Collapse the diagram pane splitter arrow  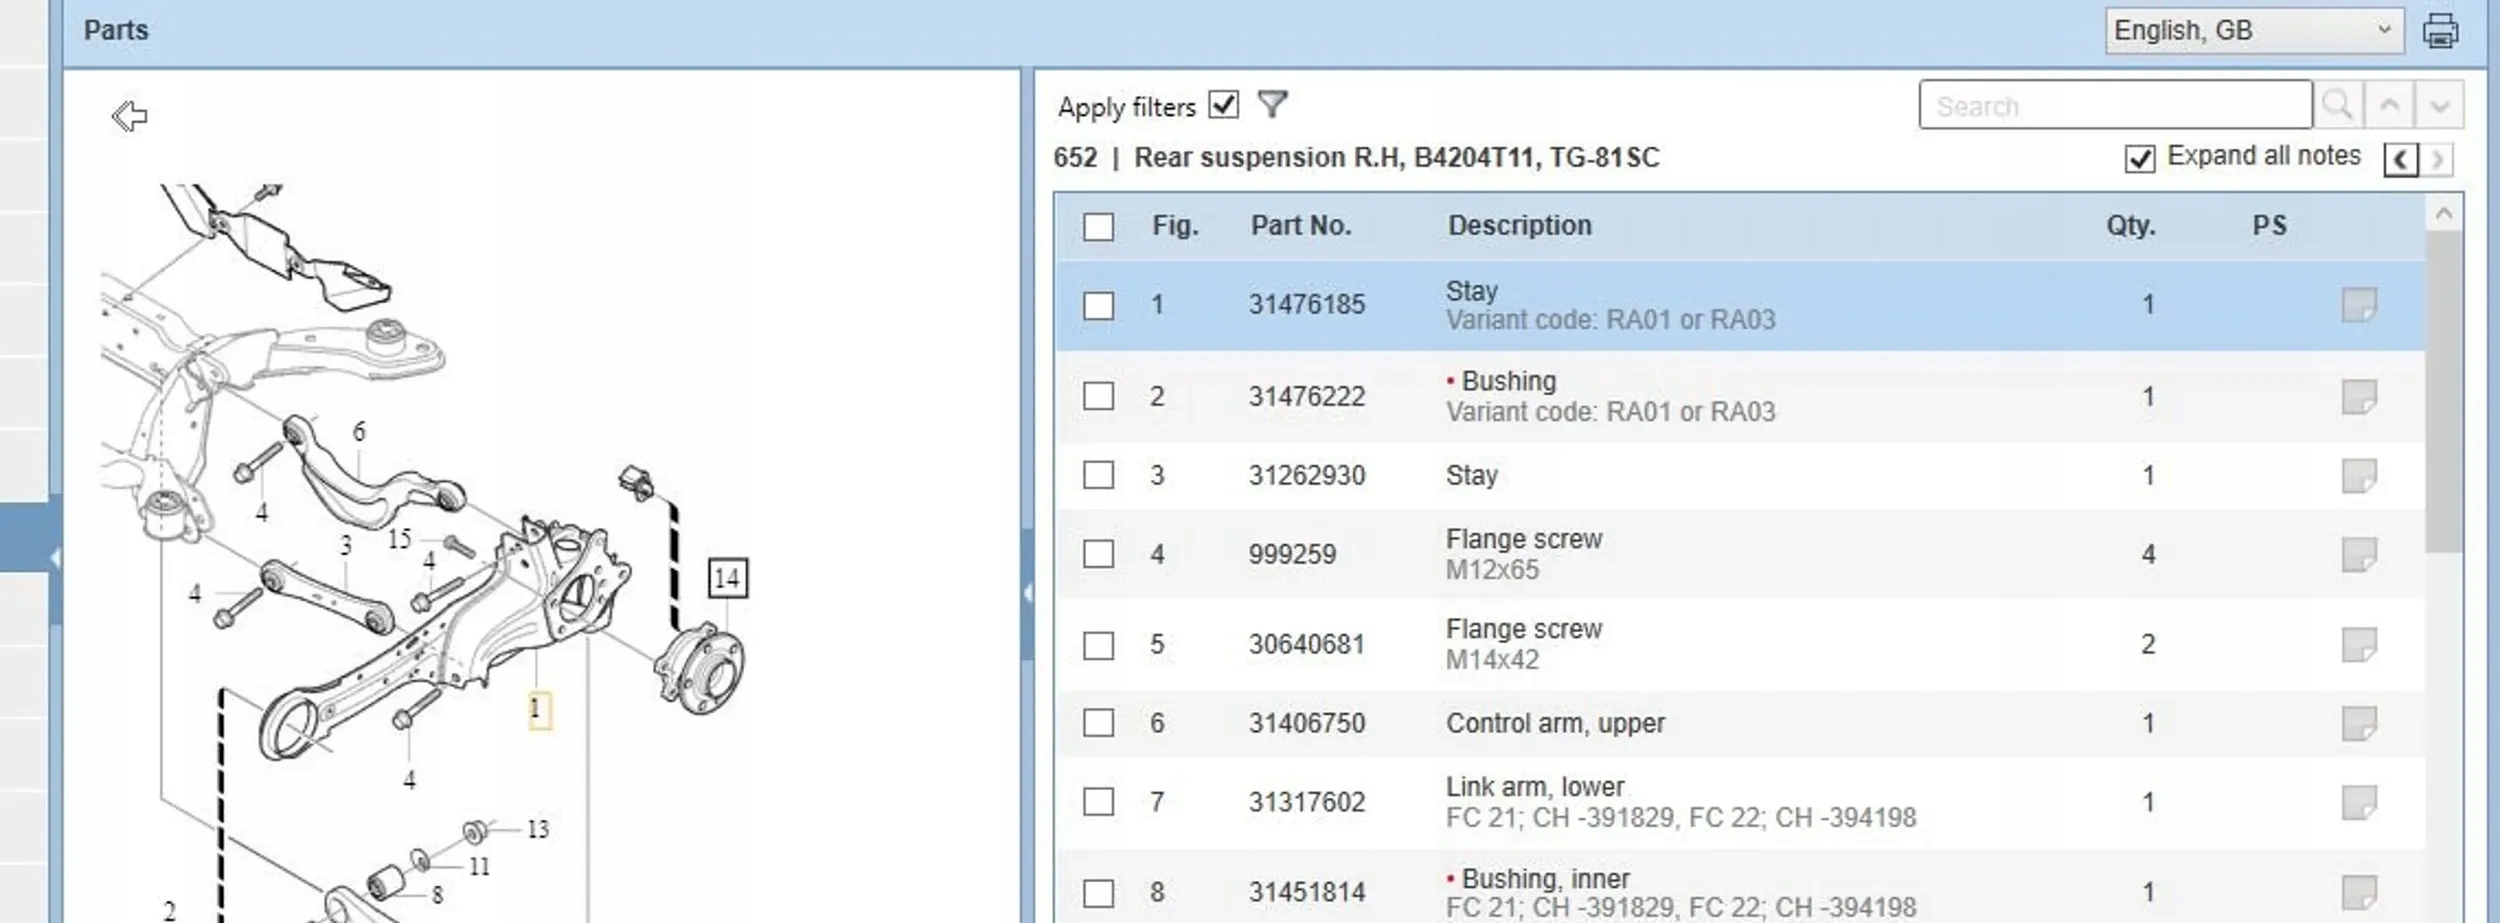pyautogui.click(x=1027, y=593)
